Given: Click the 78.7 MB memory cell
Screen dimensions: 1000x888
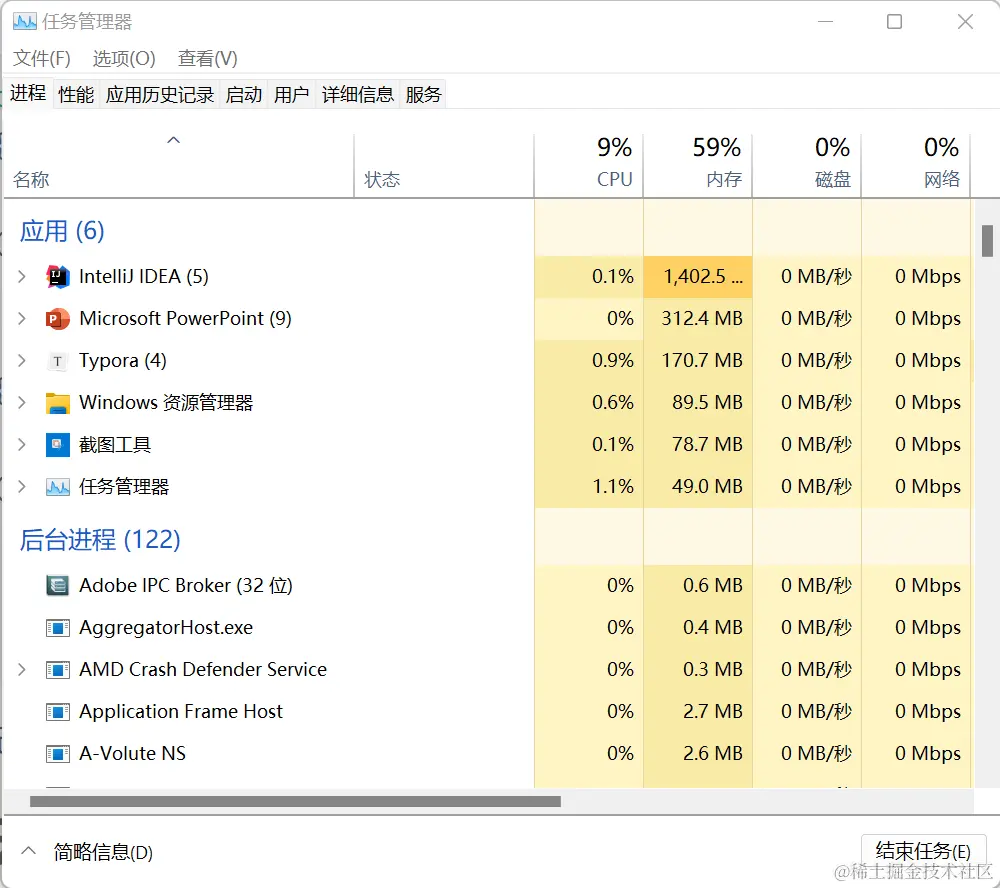Looking at the screenshot, I should [x=698, y=445].
